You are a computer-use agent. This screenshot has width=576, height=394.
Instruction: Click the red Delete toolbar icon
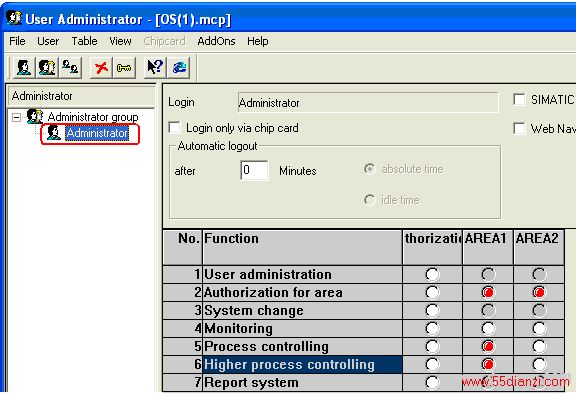(101, 68)
